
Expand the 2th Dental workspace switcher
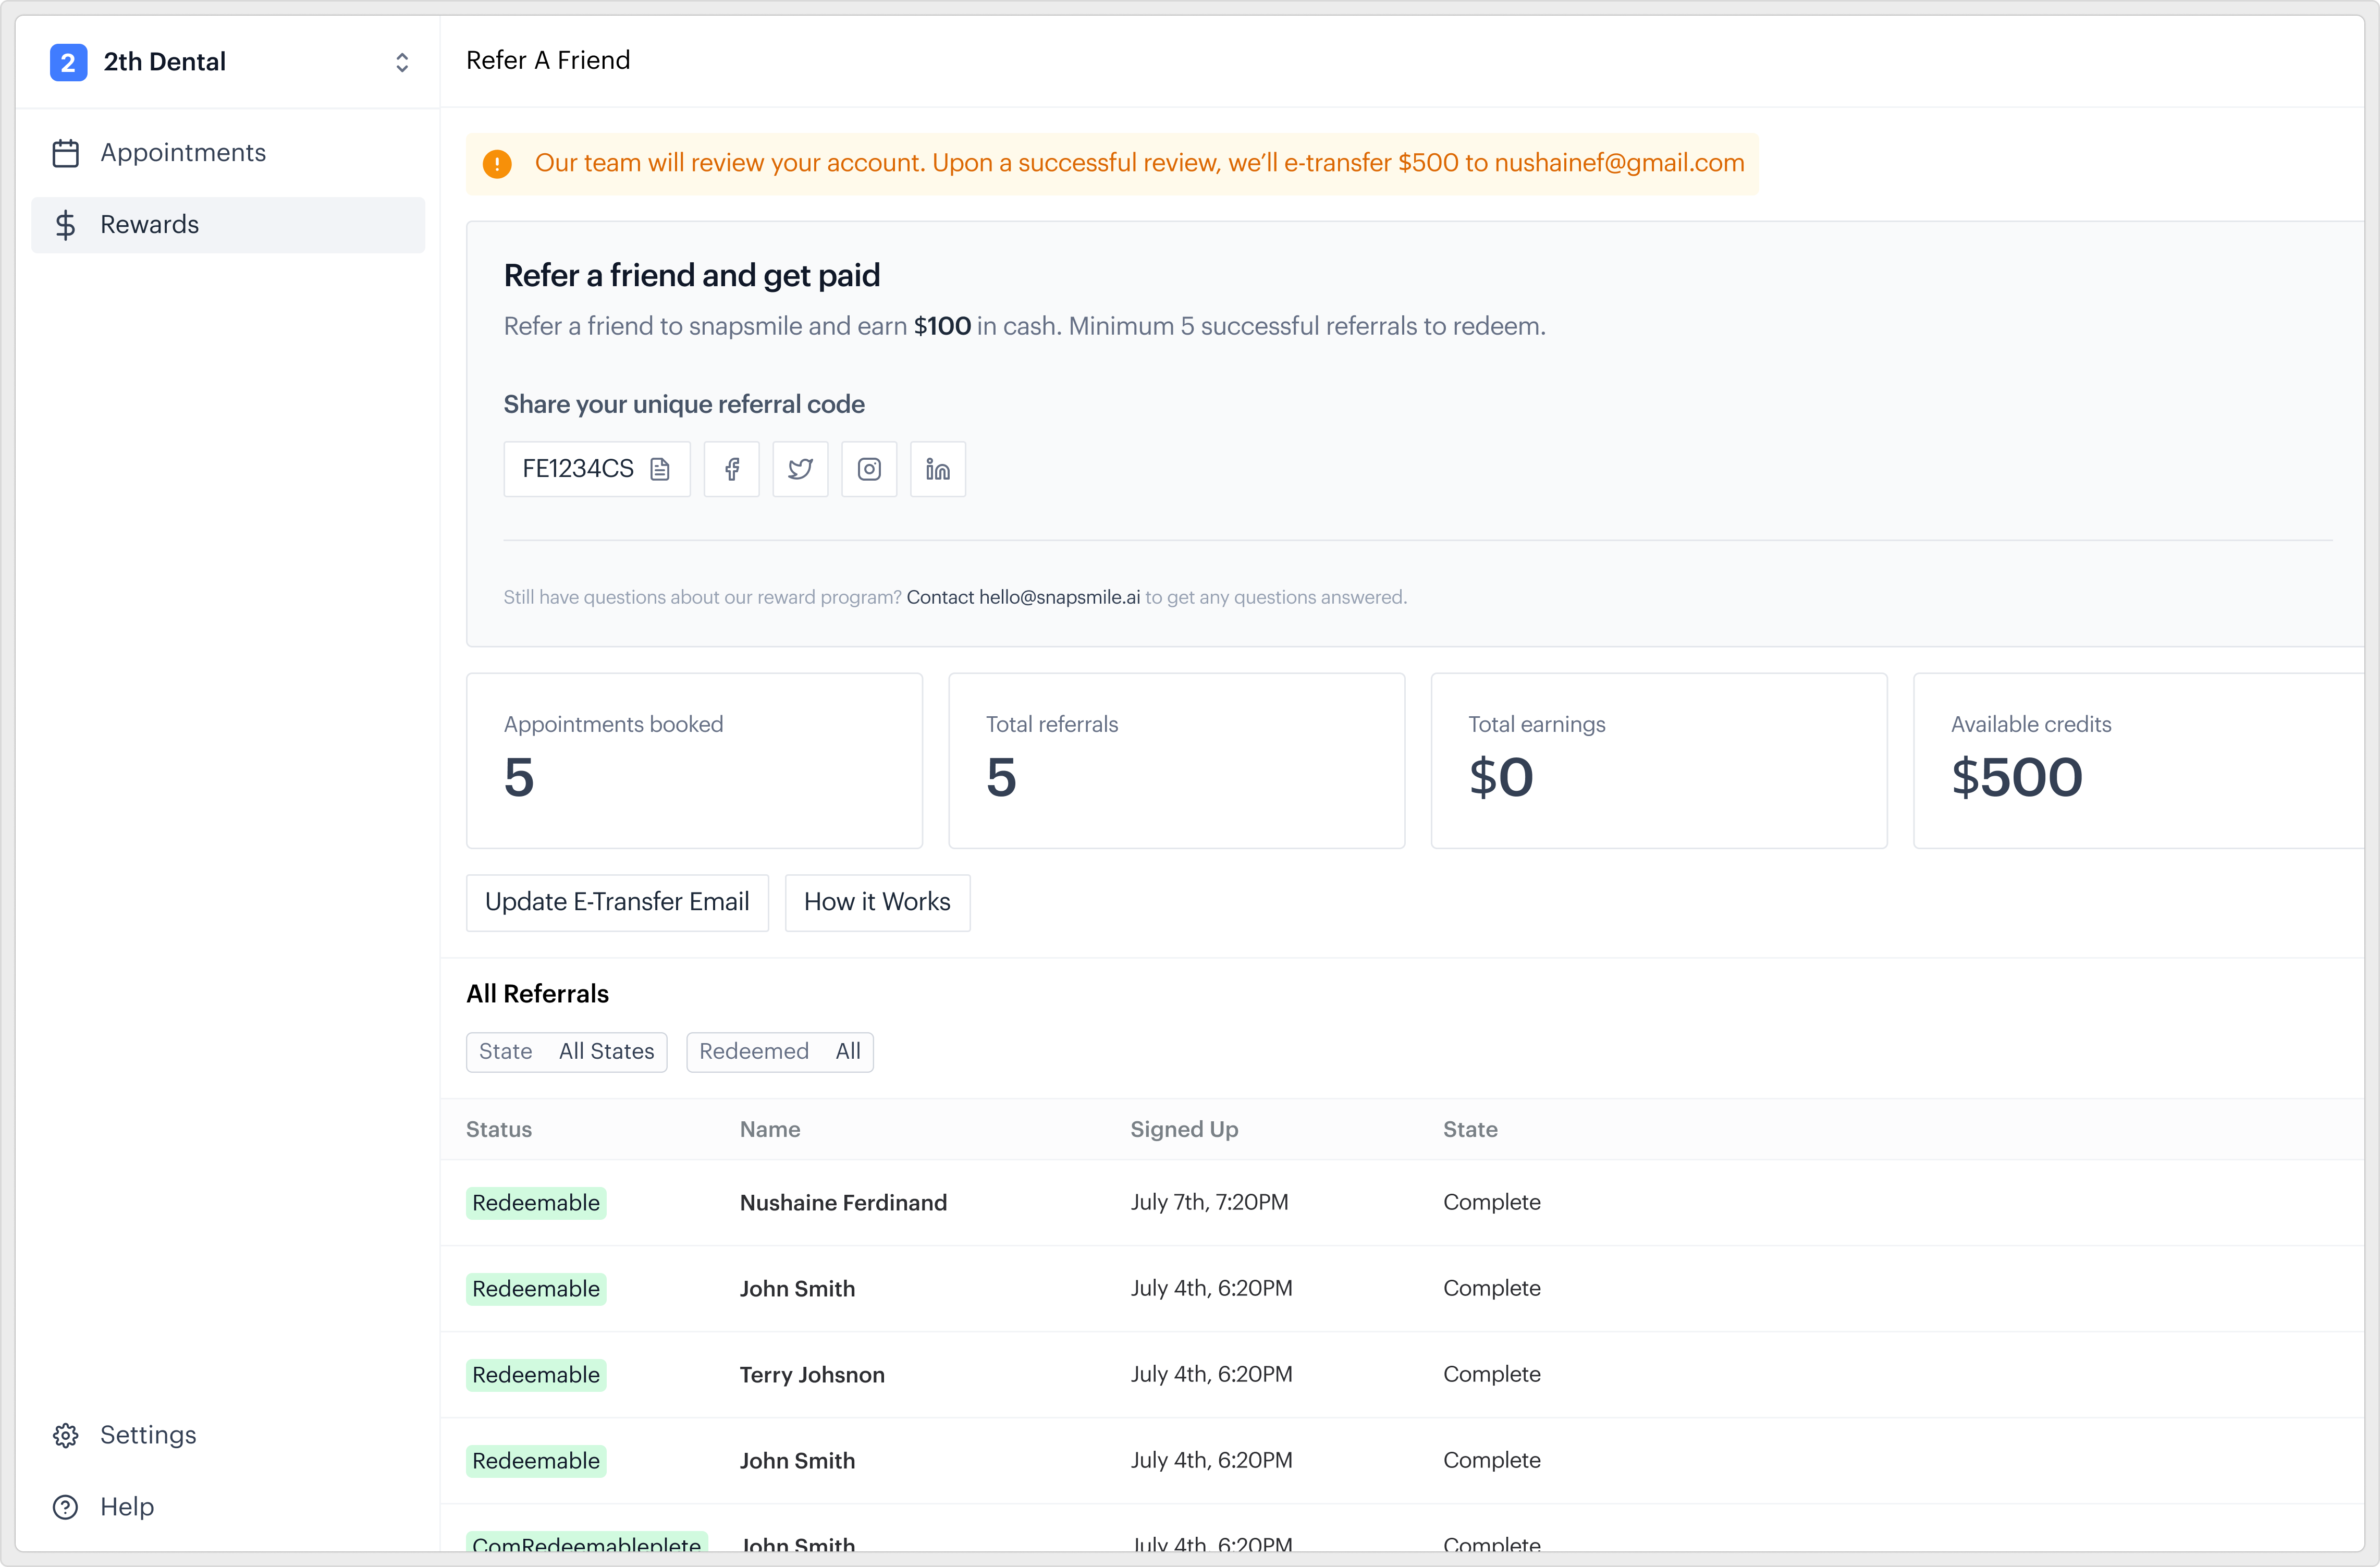(402, 62)
